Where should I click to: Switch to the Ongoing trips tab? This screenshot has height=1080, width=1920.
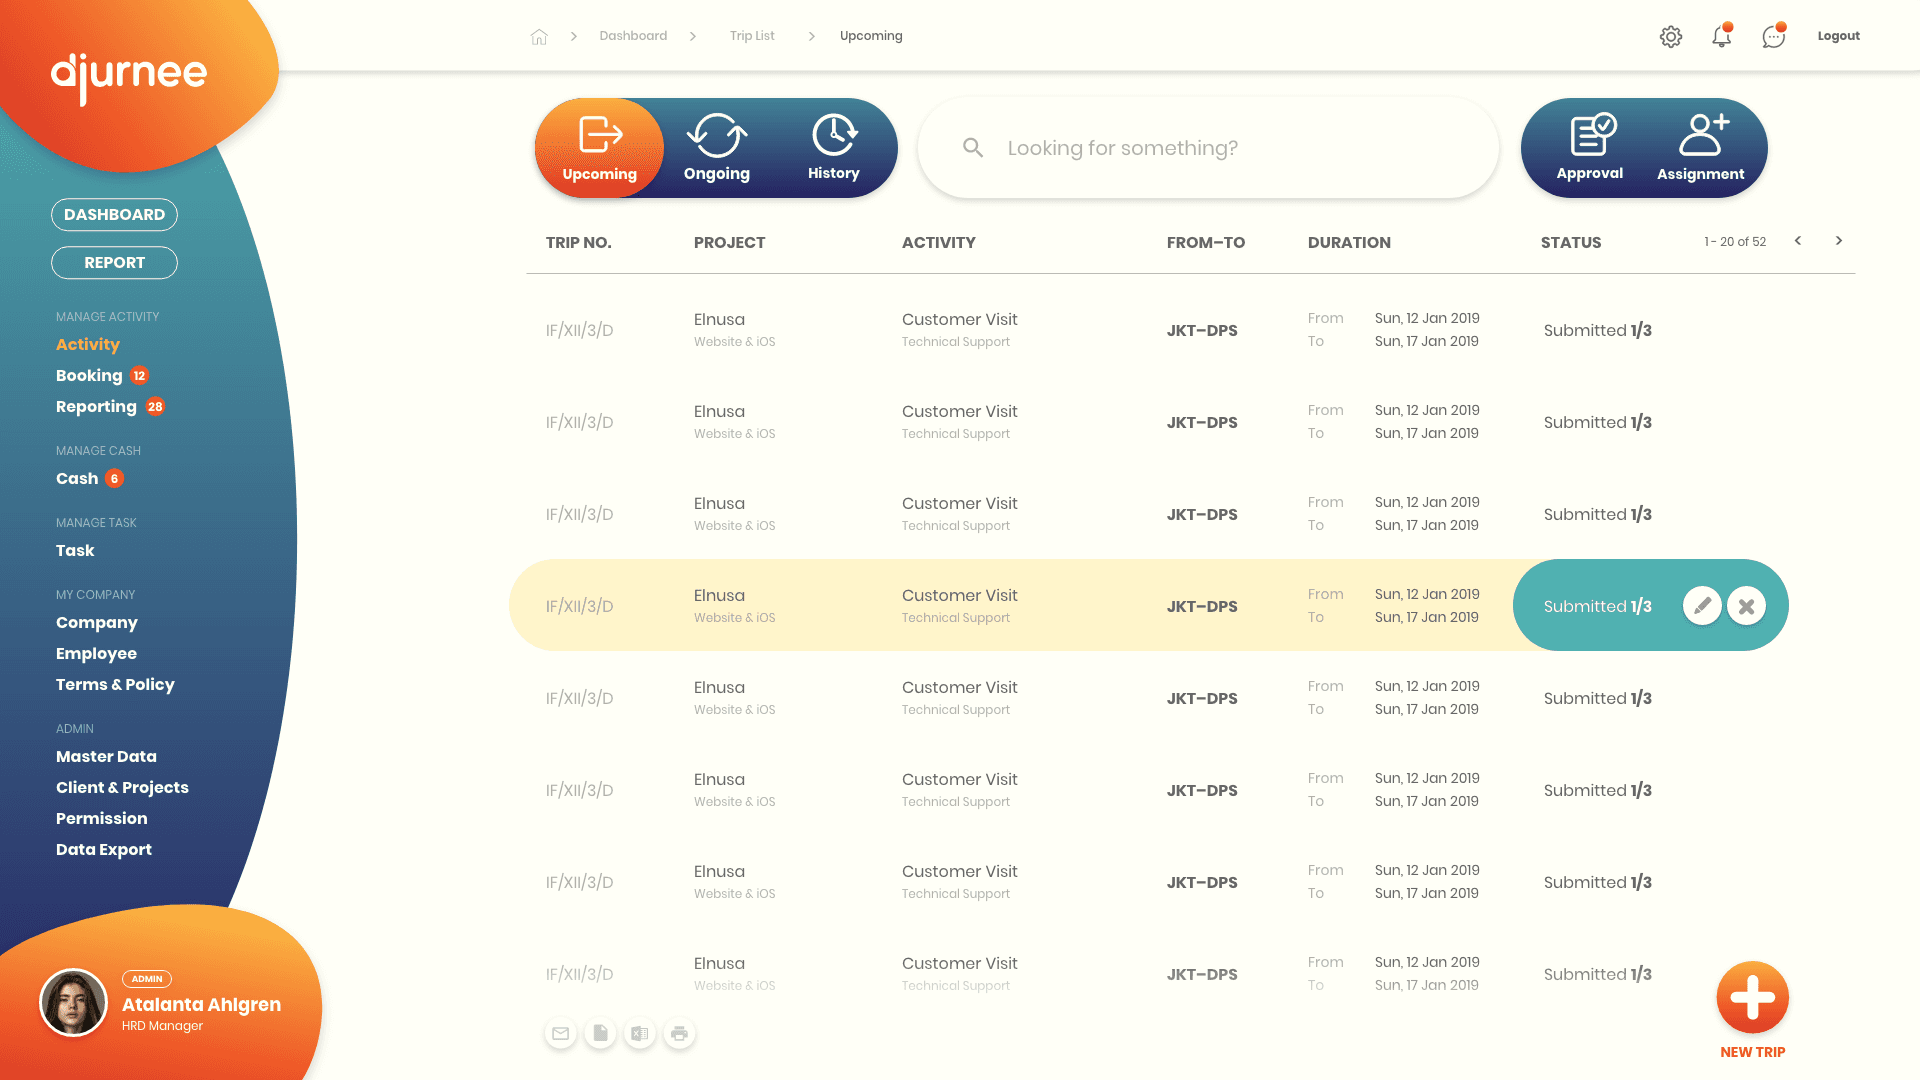click(716, 148)
